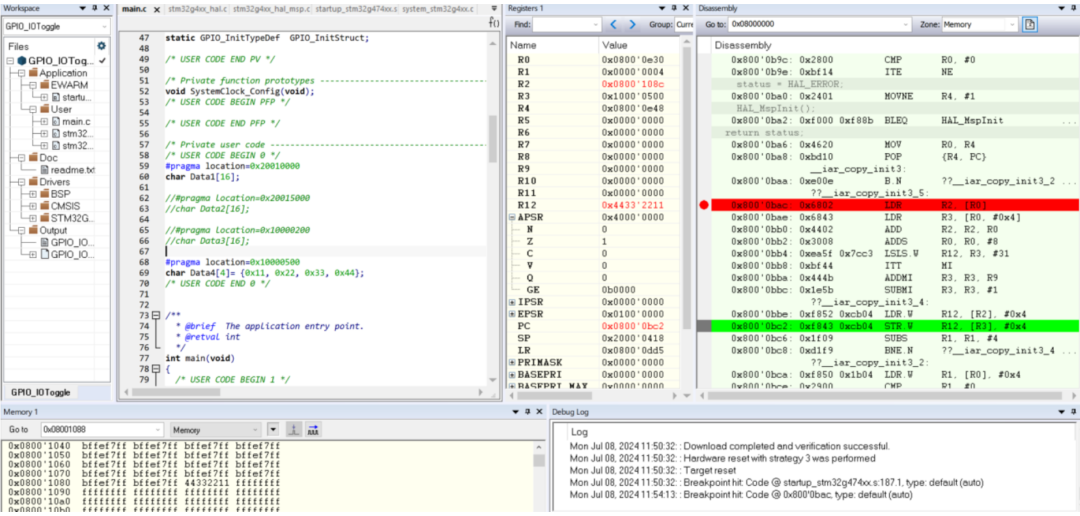Collapse the EWARM folder node
This screenshot has width=1080, height=516.
tap(33, 85)
